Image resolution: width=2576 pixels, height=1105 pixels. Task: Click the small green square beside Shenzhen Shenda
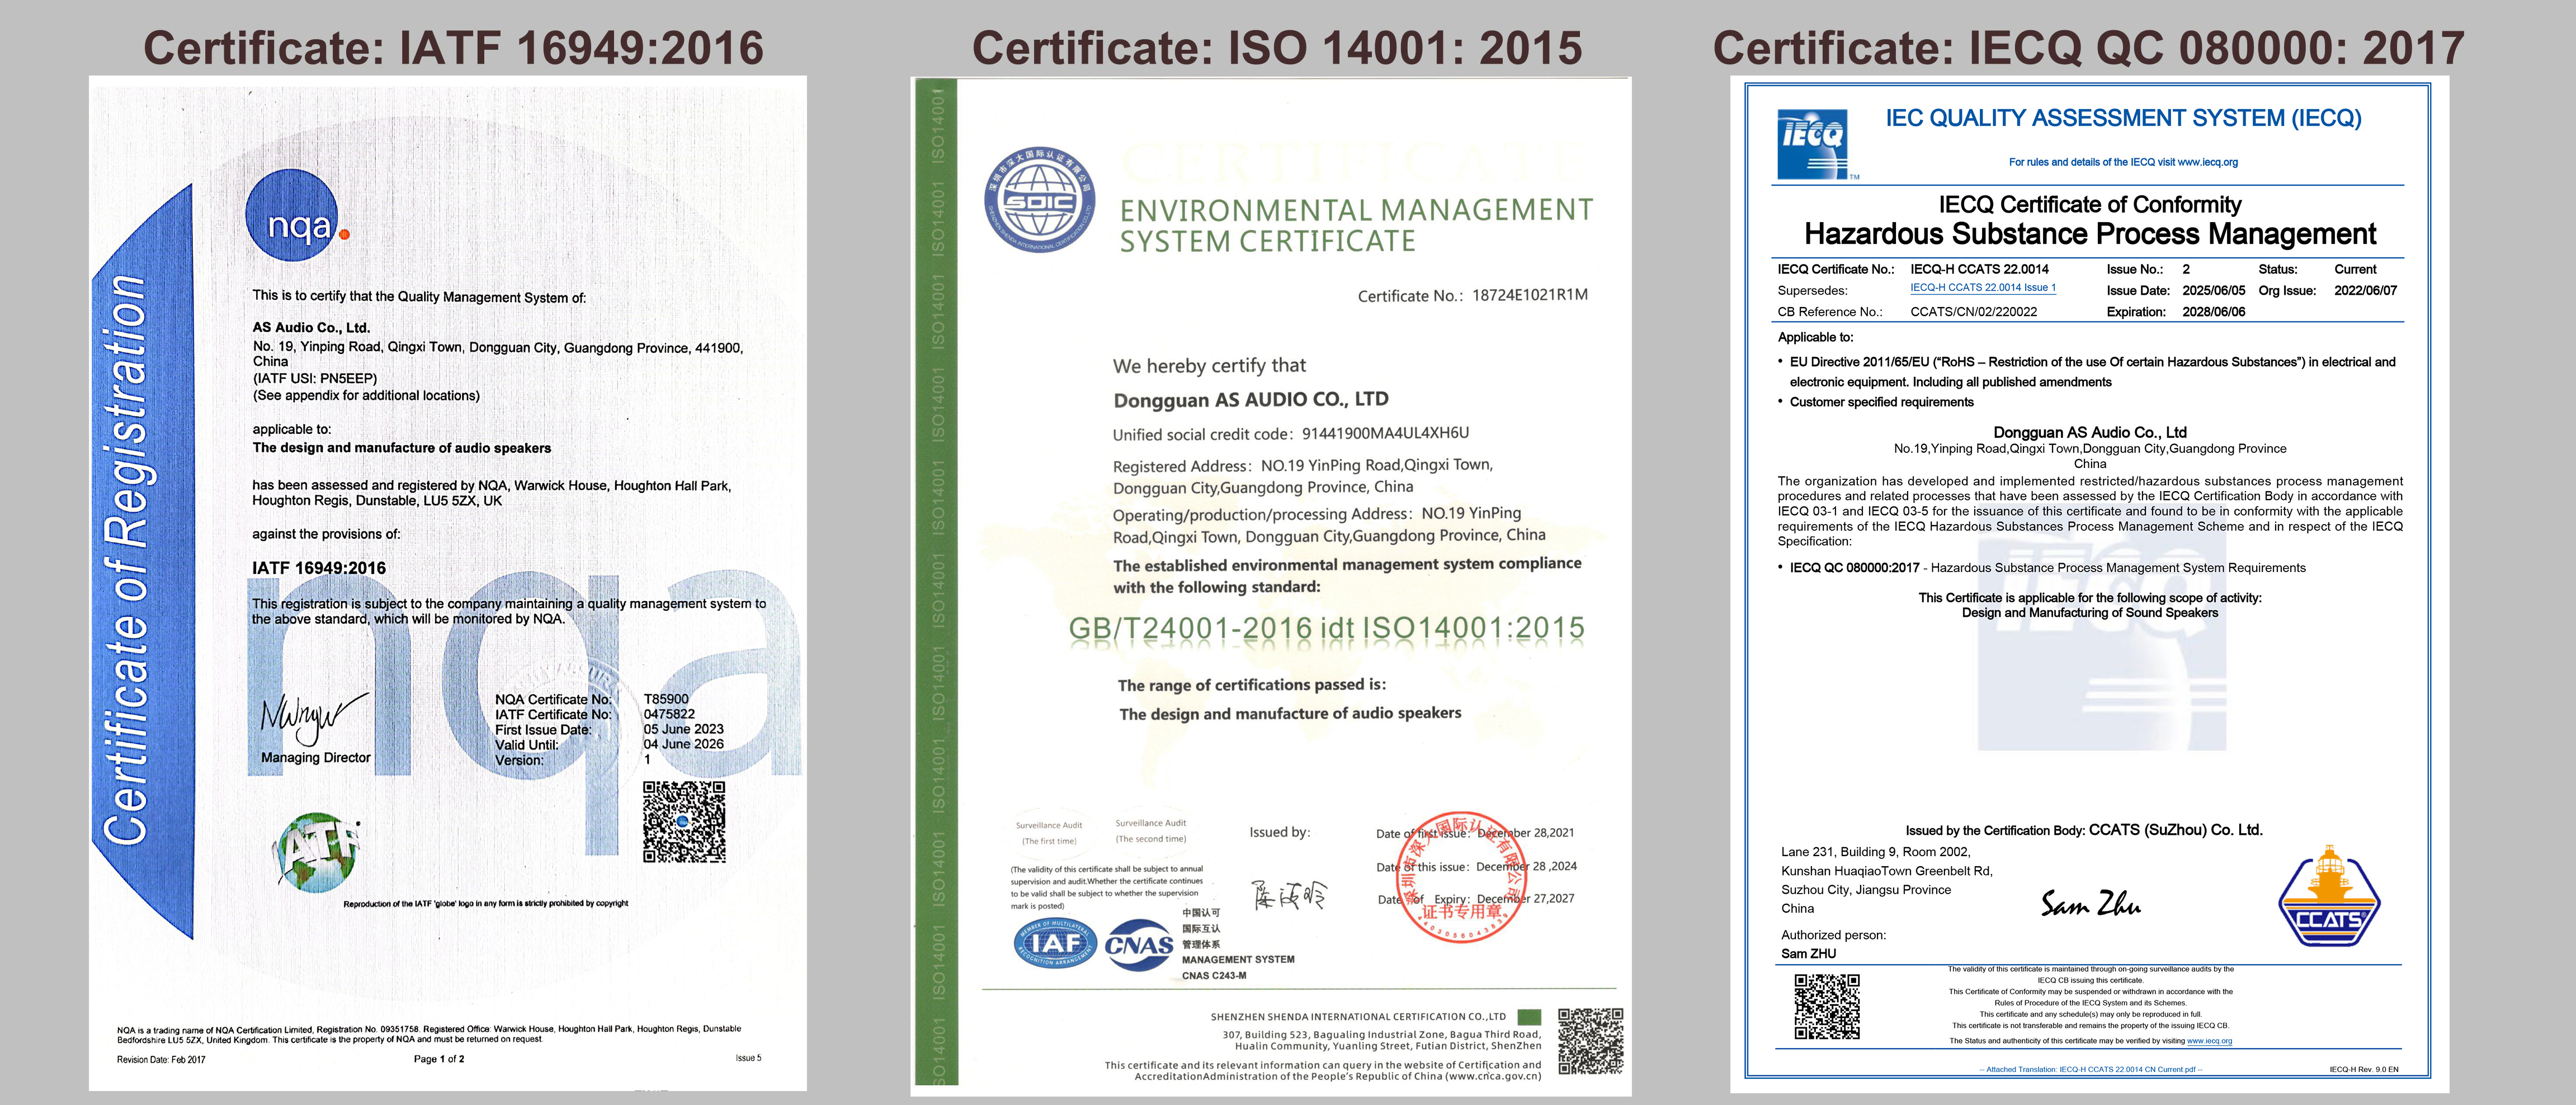click(1529, 1017)
